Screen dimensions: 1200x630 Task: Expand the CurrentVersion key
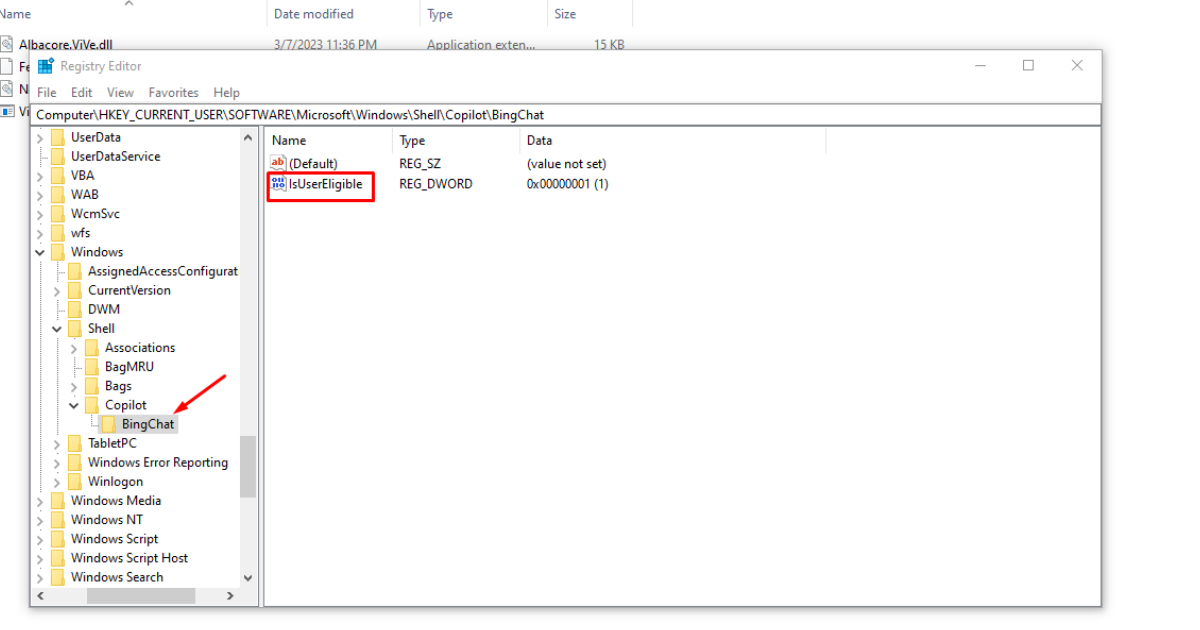pyautogui.click(x=57, y=290)
